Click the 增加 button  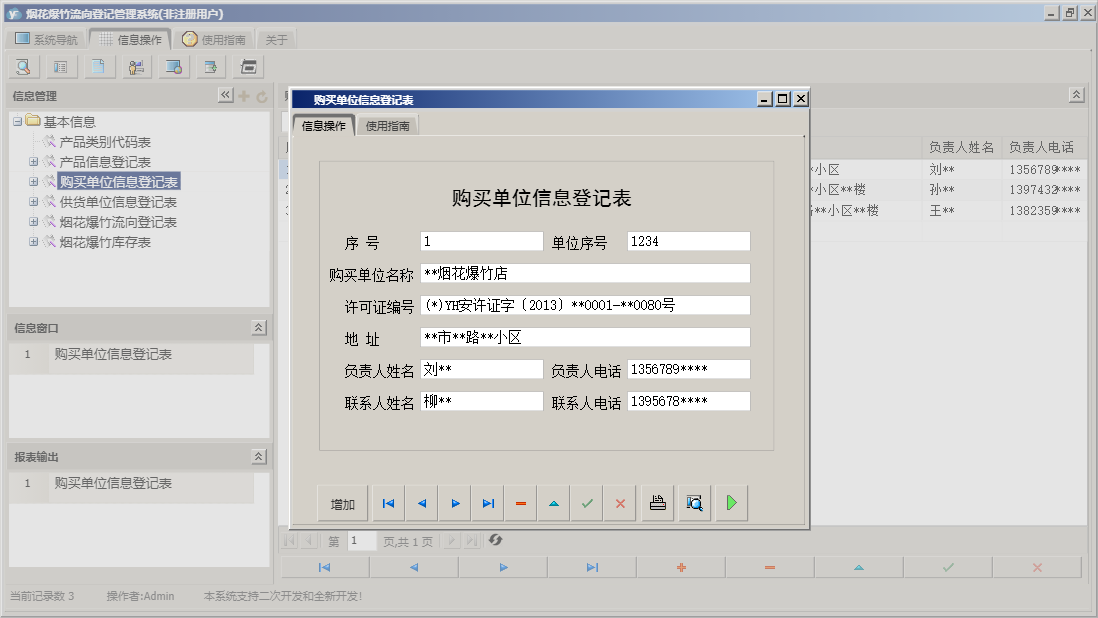[x=343, y=503]
